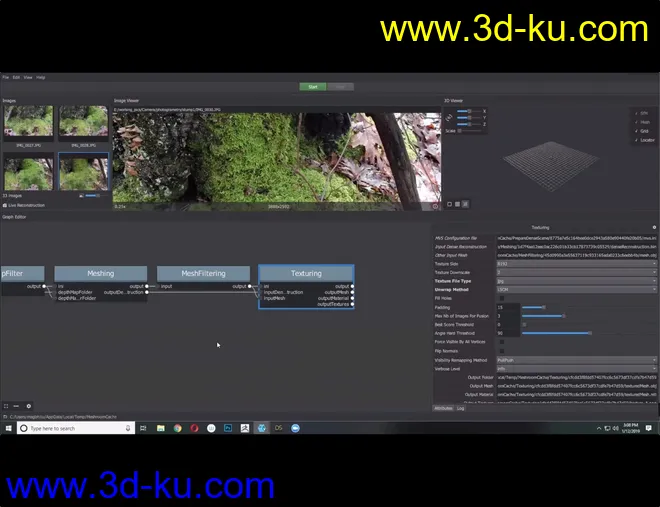Adjust the Scale slider in 3D Viewer
This screenshot has width=660, height=507.
(469, 131)
